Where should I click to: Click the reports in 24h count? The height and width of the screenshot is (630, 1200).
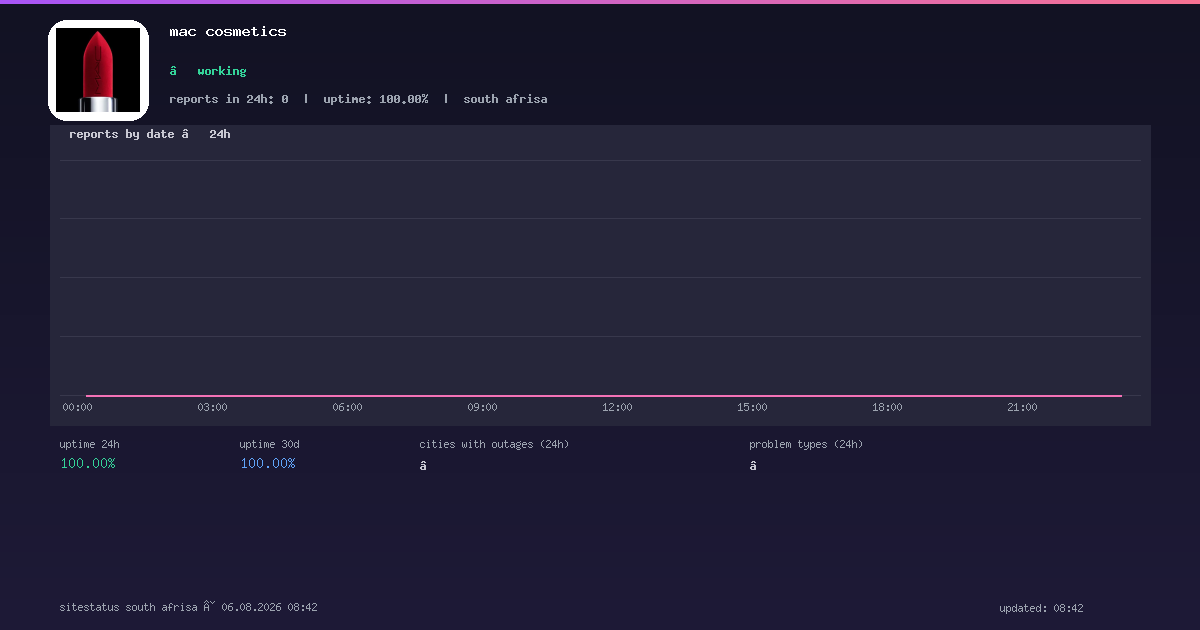pyautogui.click(x=229, y=99)
